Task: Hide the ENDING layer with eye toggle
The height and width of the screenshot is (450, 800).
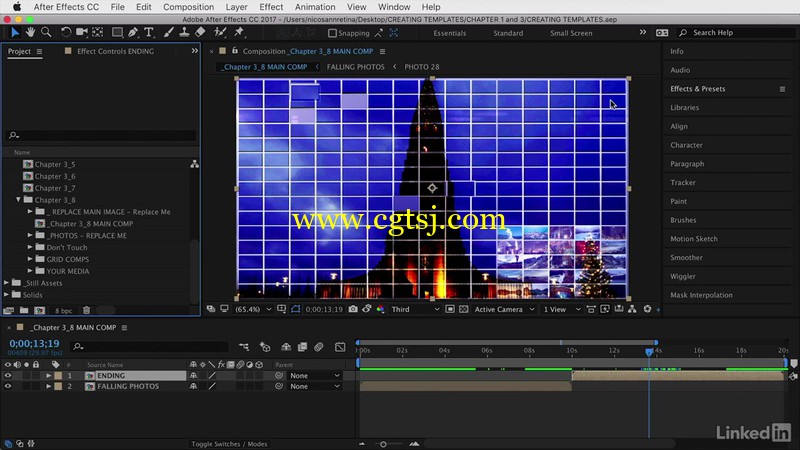Action: [x=8, y=376]
